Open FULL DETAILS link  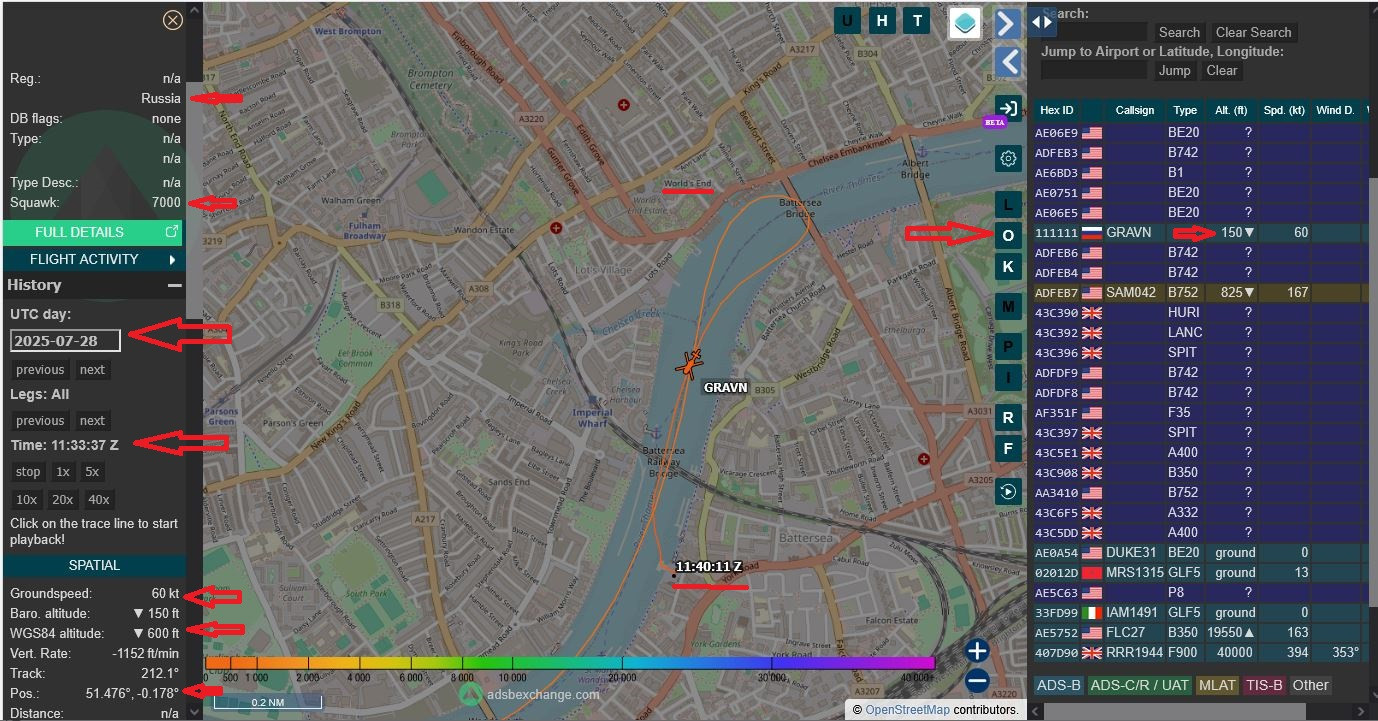tap(94, 232)
